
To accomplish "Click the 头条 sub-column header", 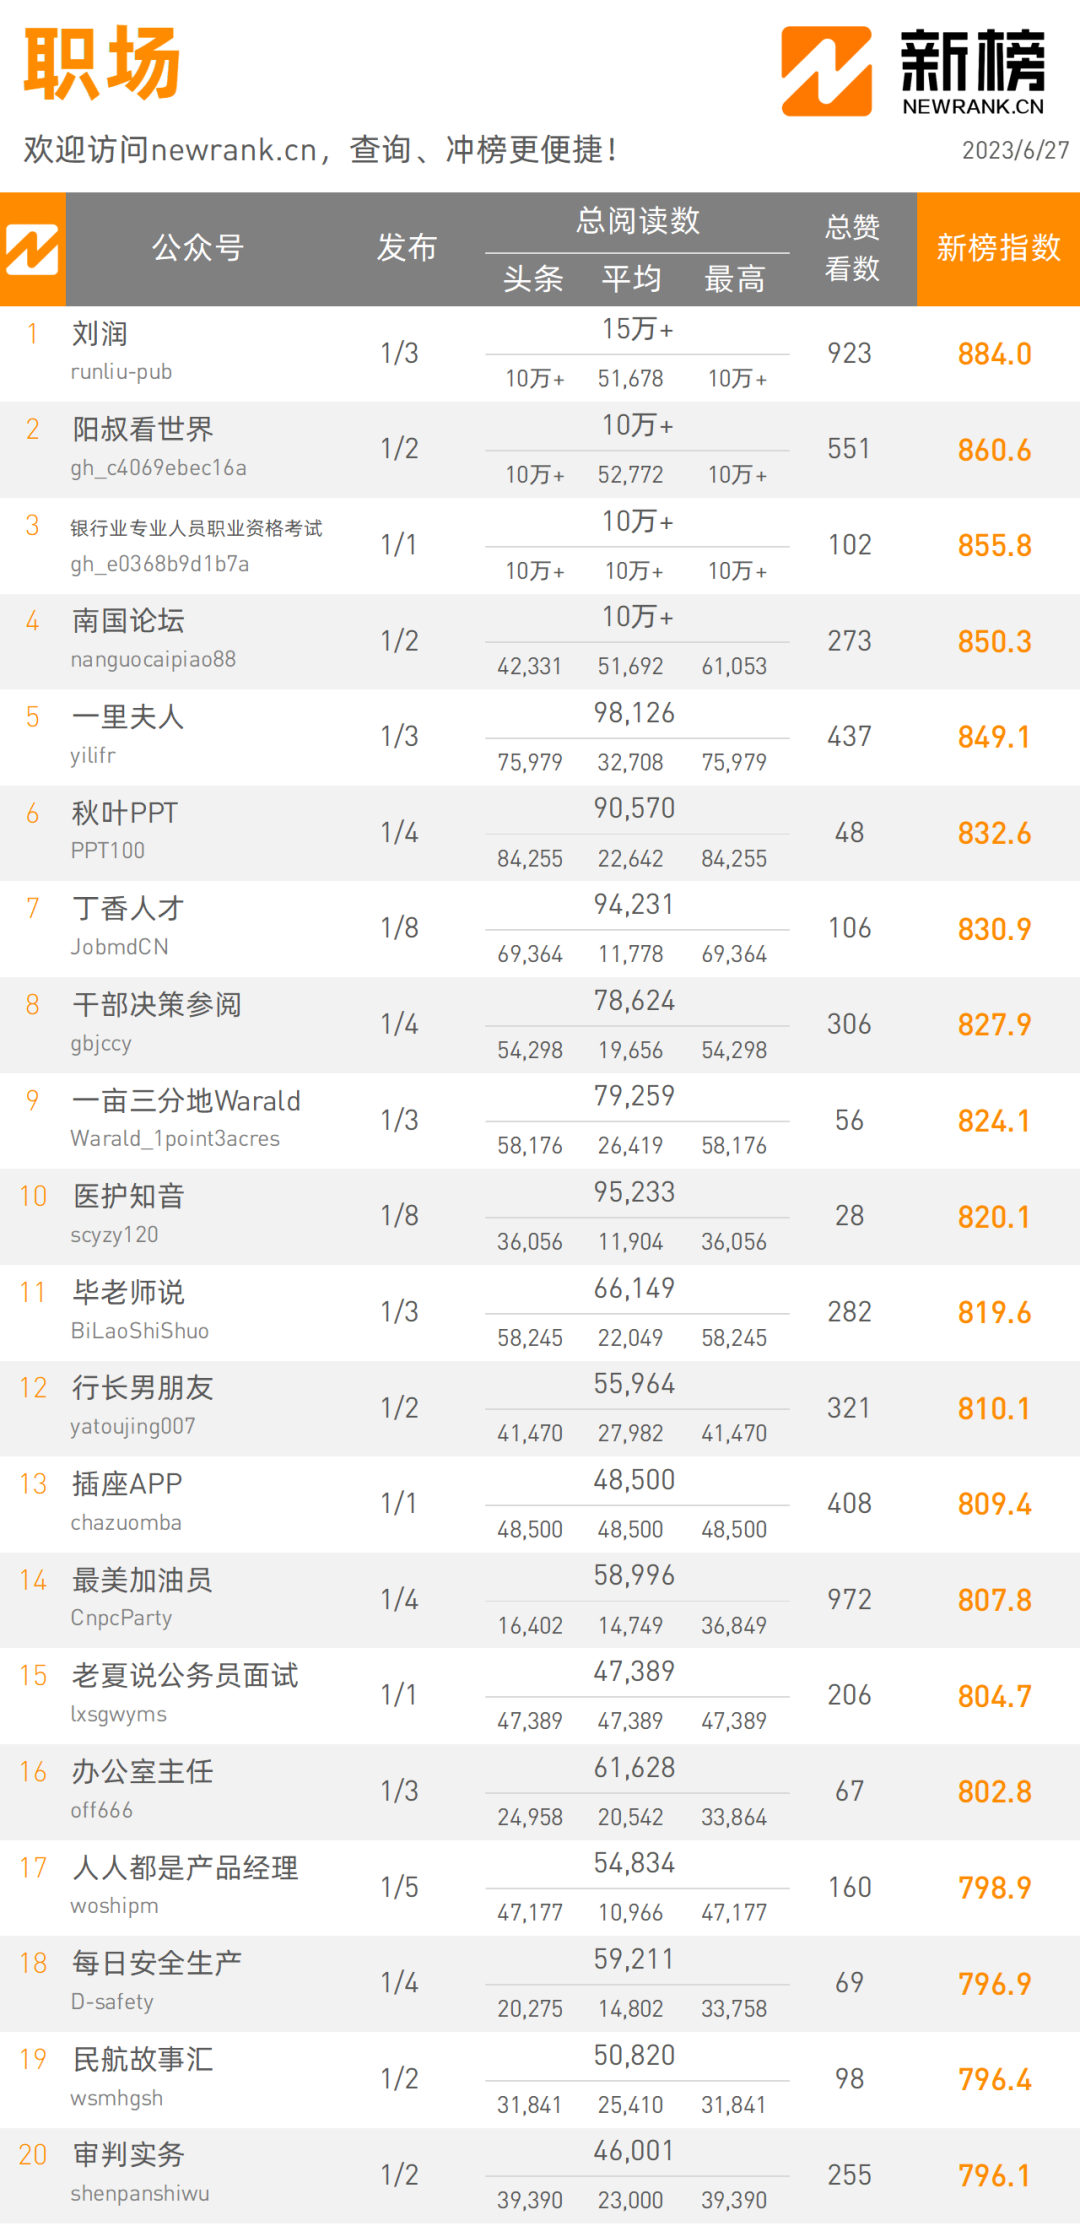I will pos(533,279).
